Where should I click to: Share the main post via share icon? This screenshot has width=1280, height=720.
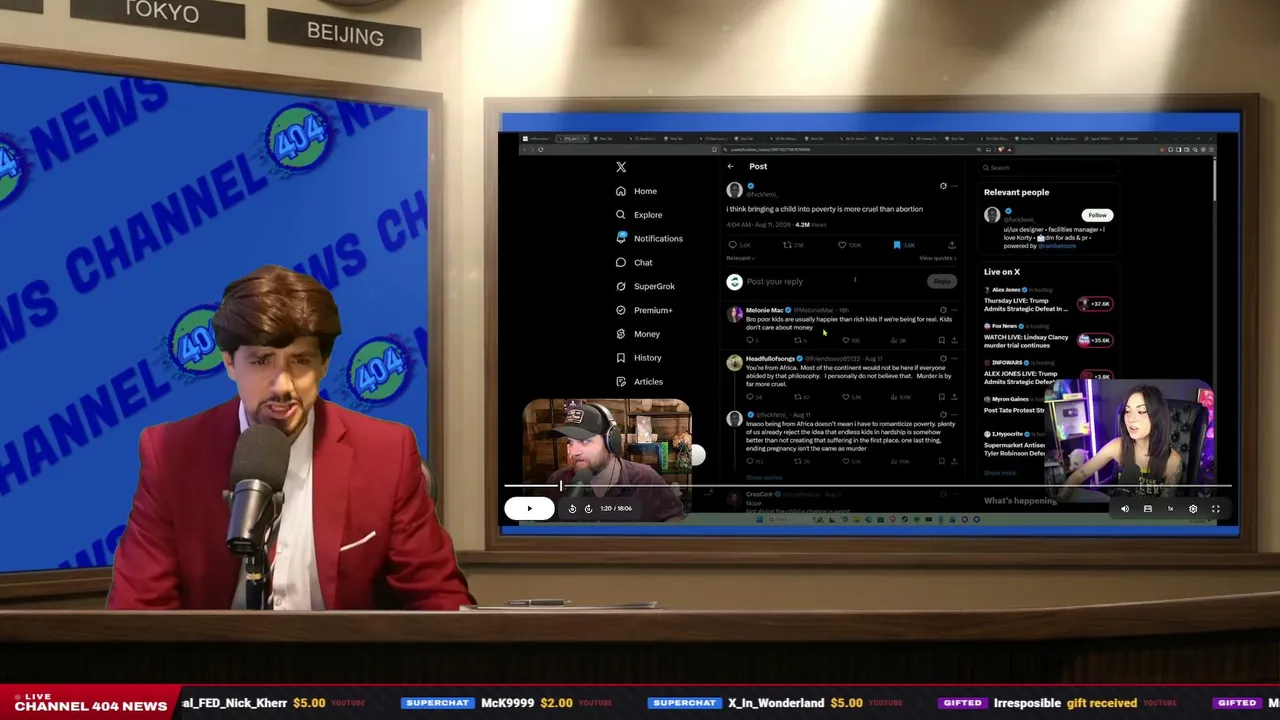(951, 245)
